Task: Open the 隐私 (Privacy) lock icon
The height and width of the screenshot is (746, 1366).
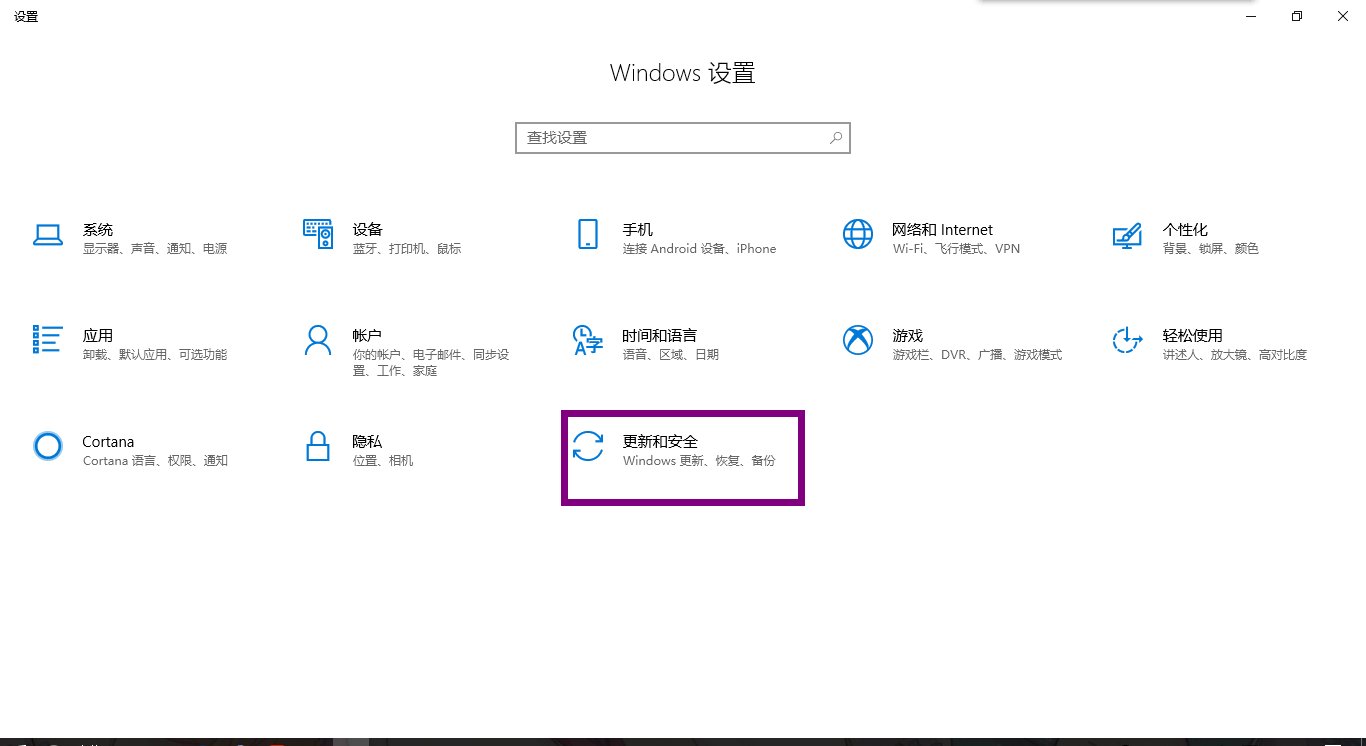Action: click(317, 447)
